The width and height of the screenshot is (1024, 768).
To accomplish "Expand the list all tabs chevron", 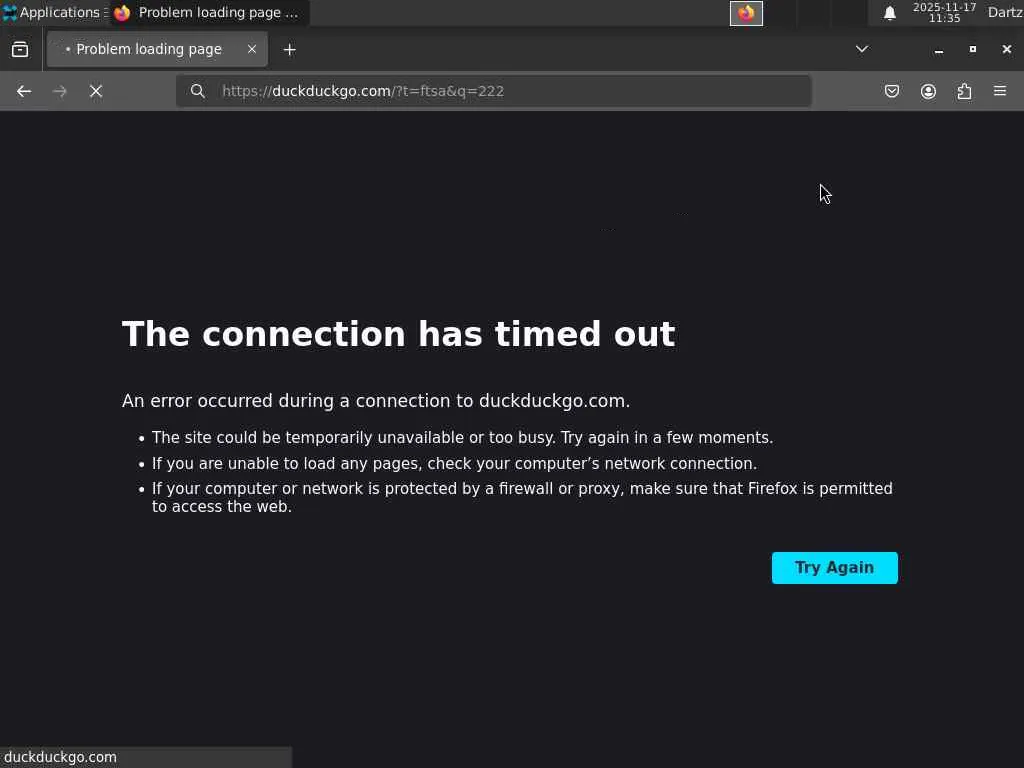I will pyautogui.click(x=862, y=49).
